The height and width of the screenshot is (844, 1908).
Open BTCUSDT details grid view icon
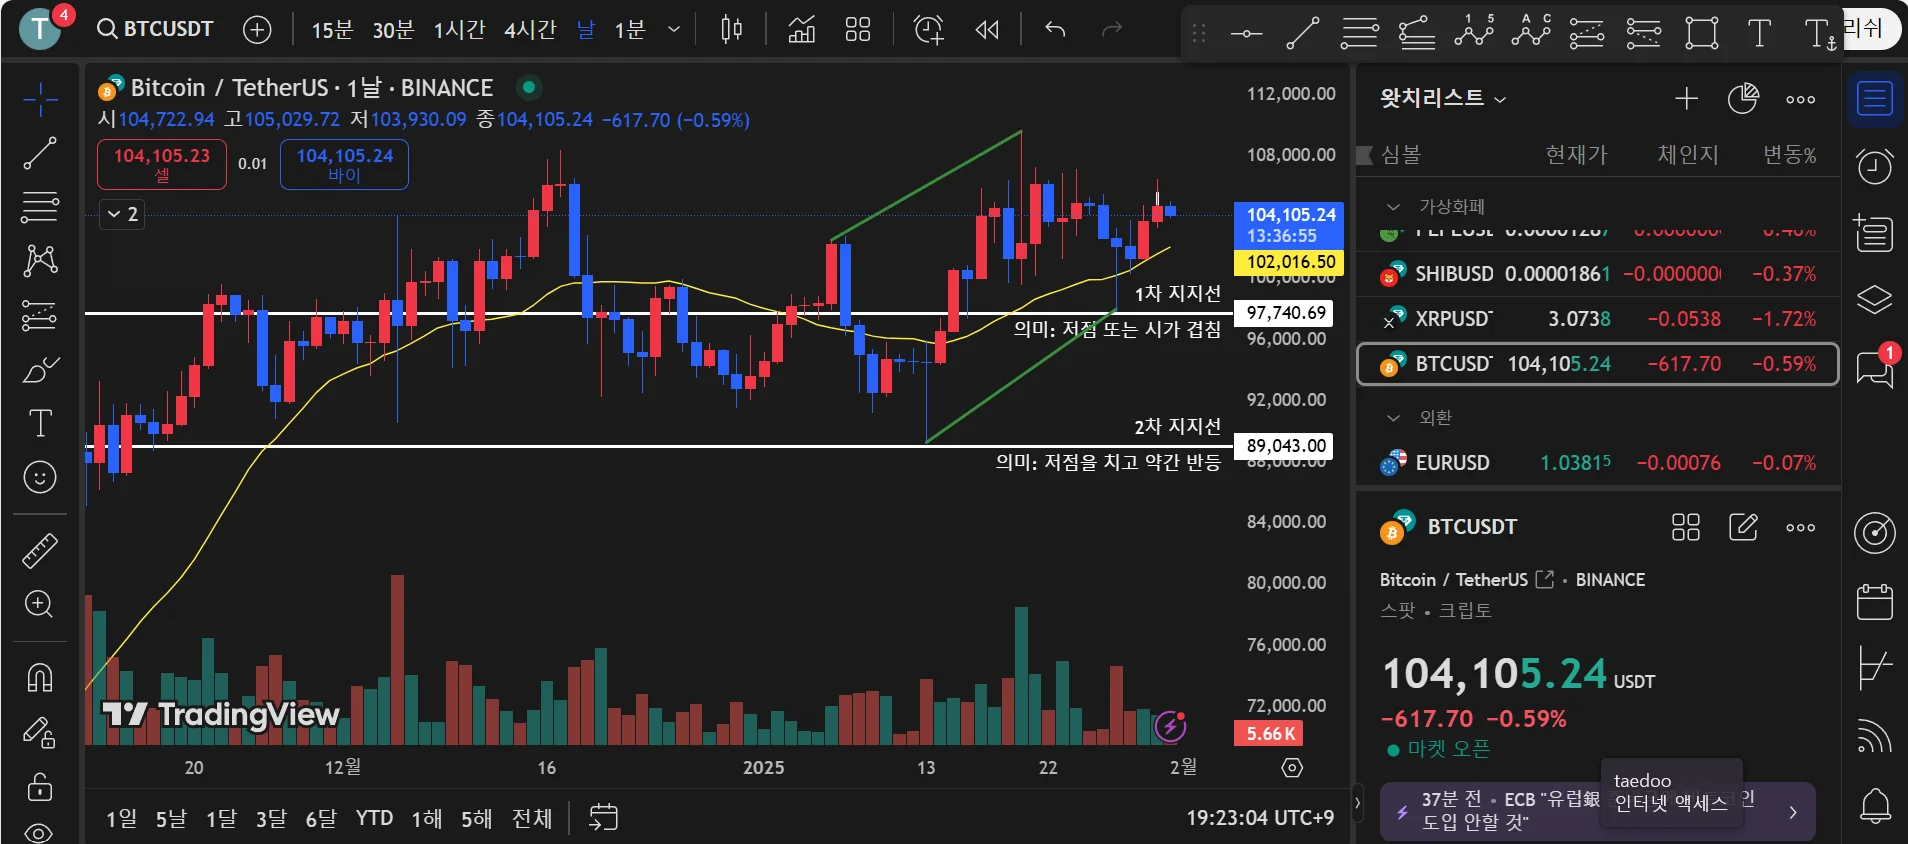[1686, 527]
